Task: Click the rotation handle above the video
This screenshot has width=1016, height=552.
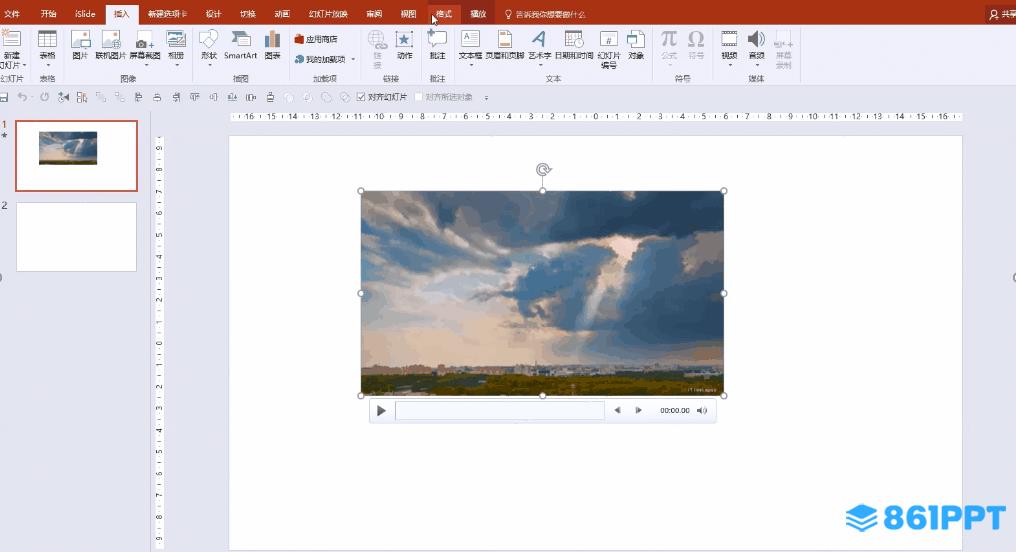Action: tap(543, 170)
